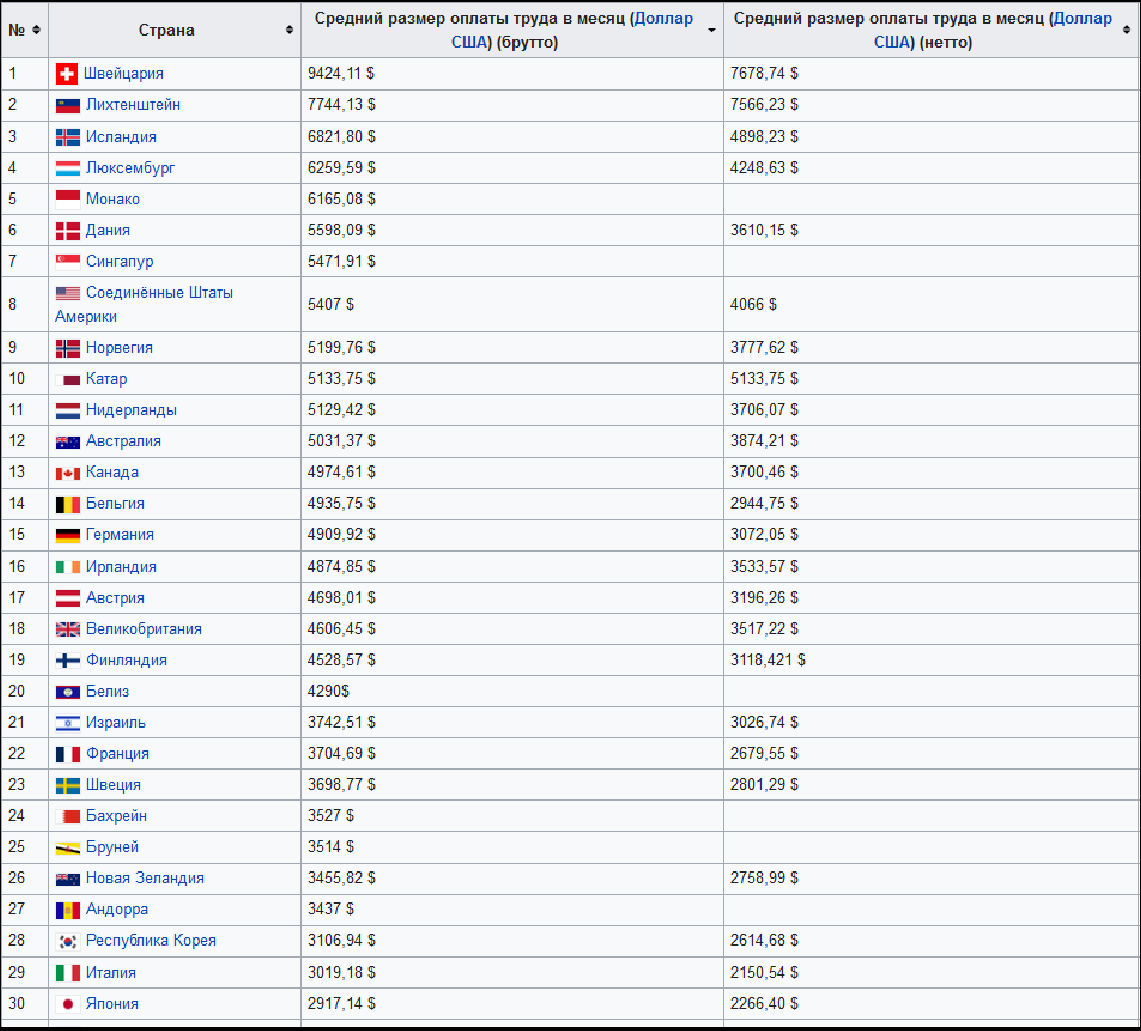Sort by net salary (нетто) column arrows

[x=1129, y=30]
